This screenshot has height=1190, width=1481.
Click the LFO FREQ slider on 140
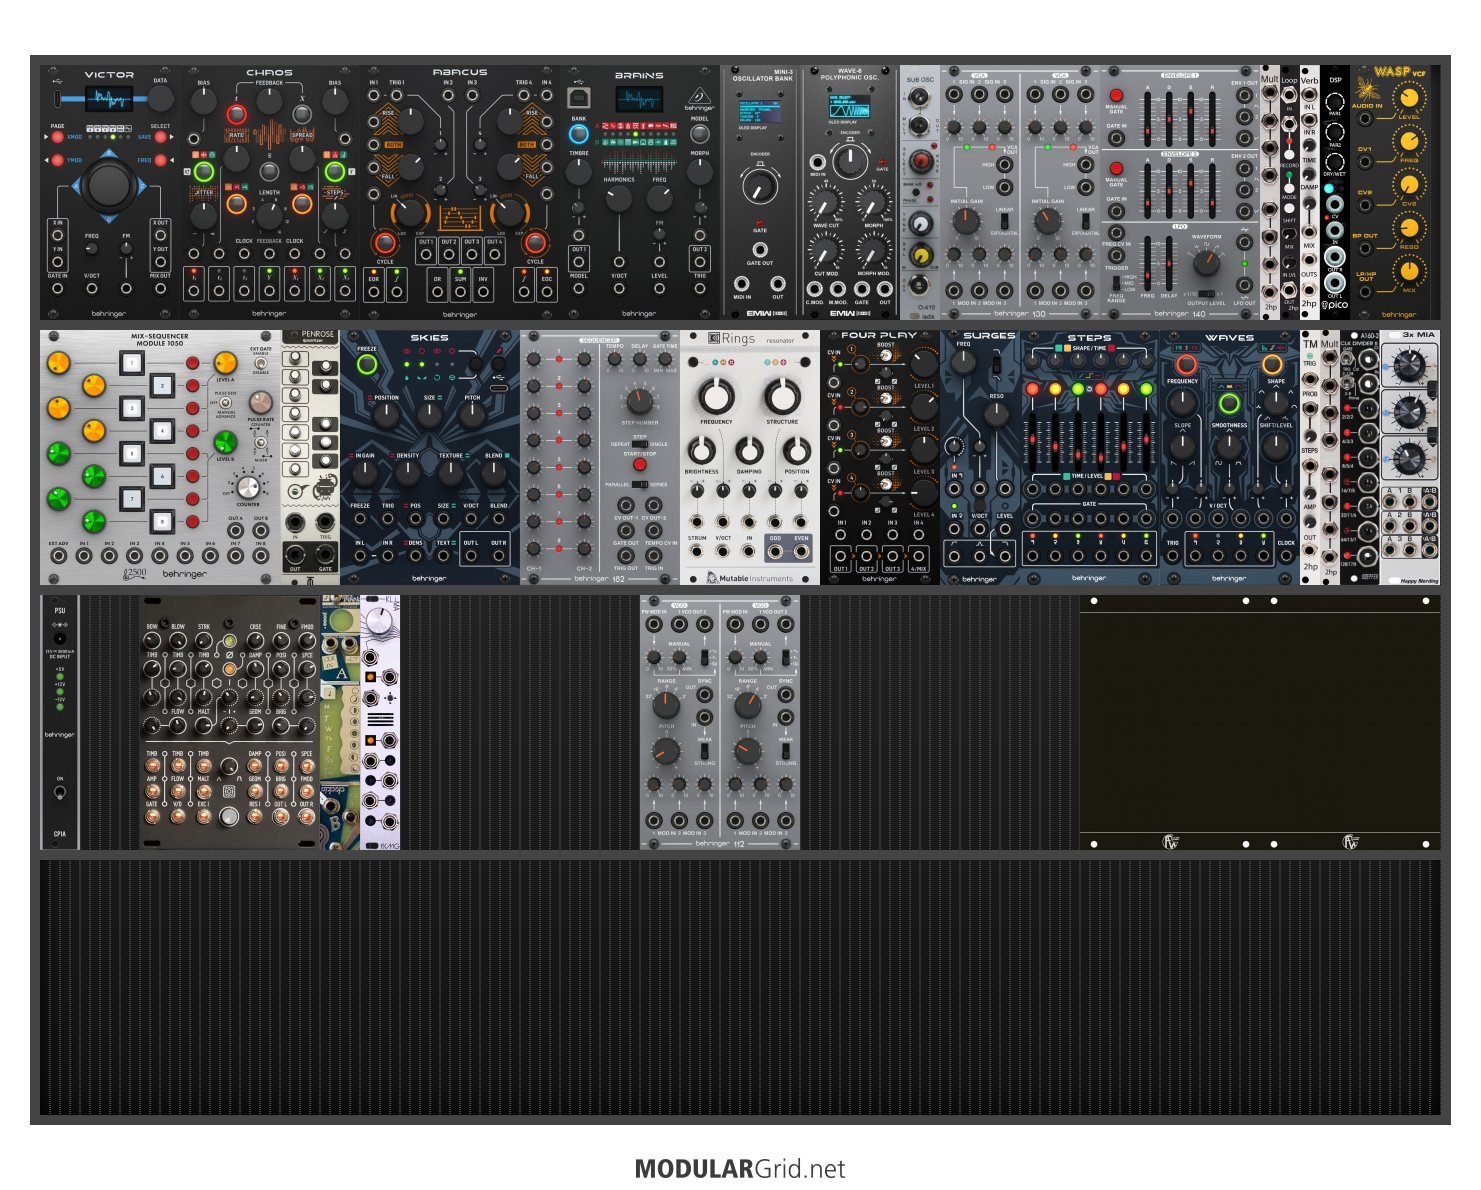1146,265
